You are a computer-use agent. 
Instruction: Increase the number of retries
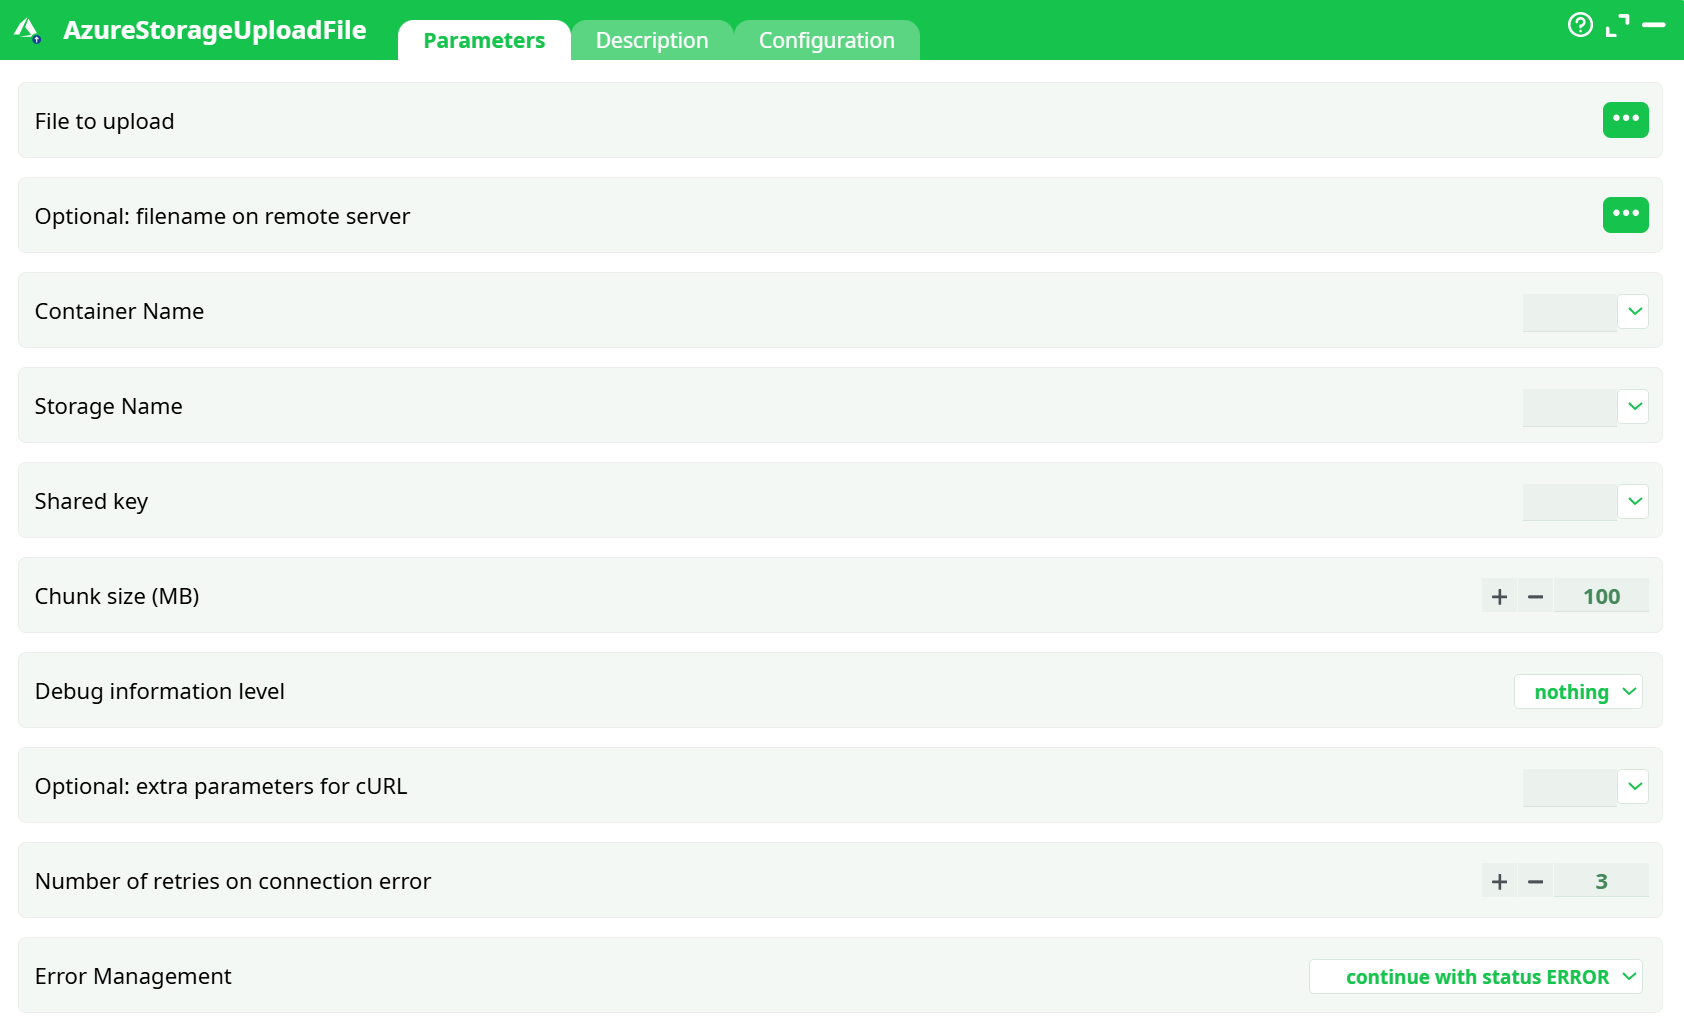point(1499,881)
